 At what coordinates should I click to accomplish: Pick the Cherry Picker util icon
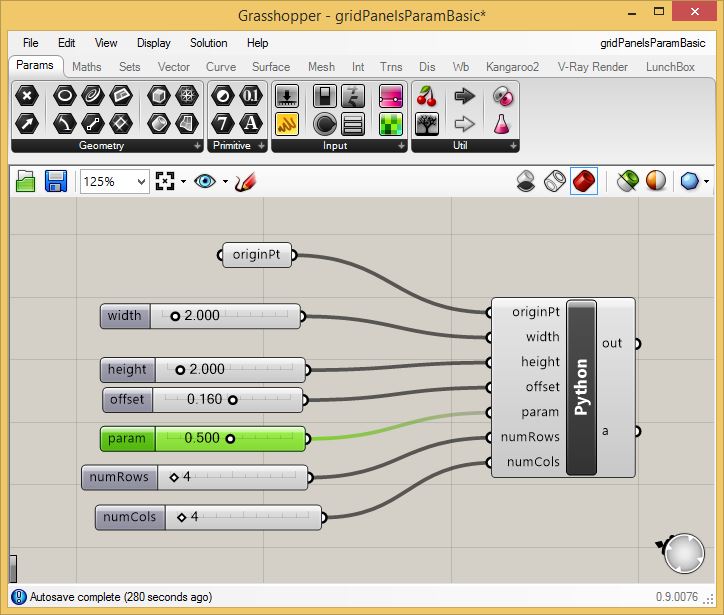click(x=427, y=96)
